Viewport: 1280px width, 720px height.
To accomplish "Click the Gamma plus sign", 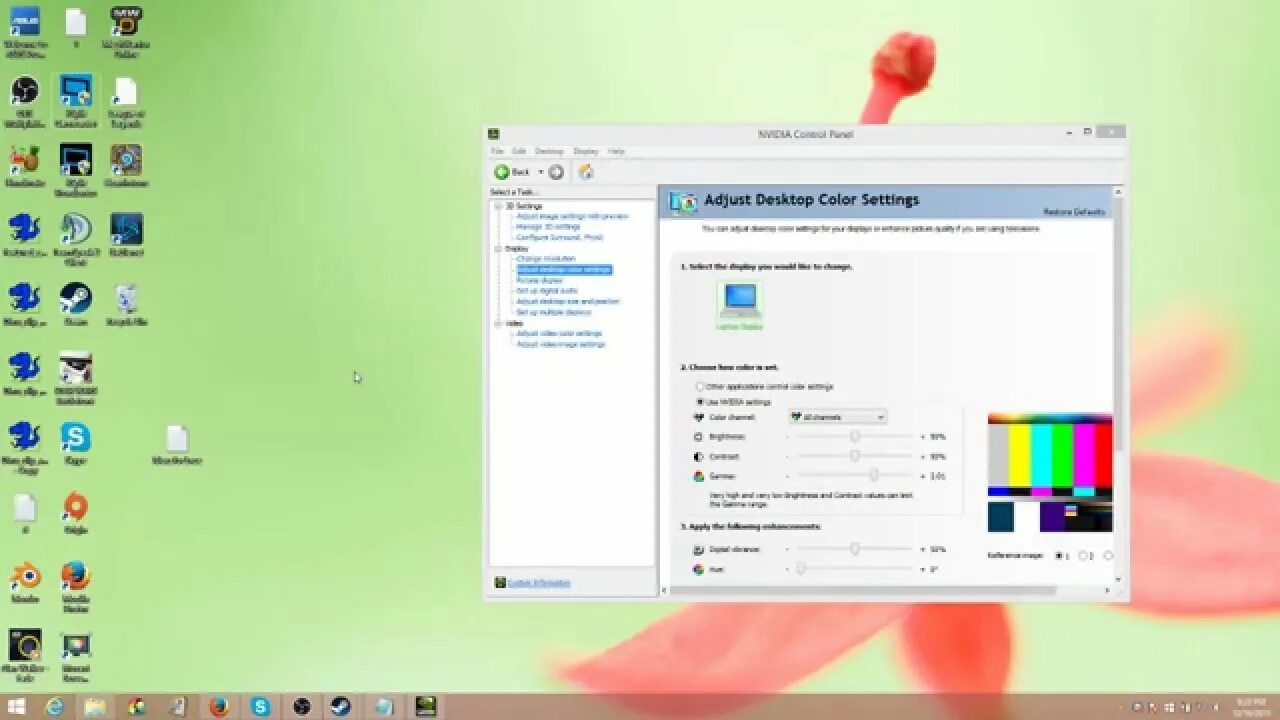I will tap(922, 476).
